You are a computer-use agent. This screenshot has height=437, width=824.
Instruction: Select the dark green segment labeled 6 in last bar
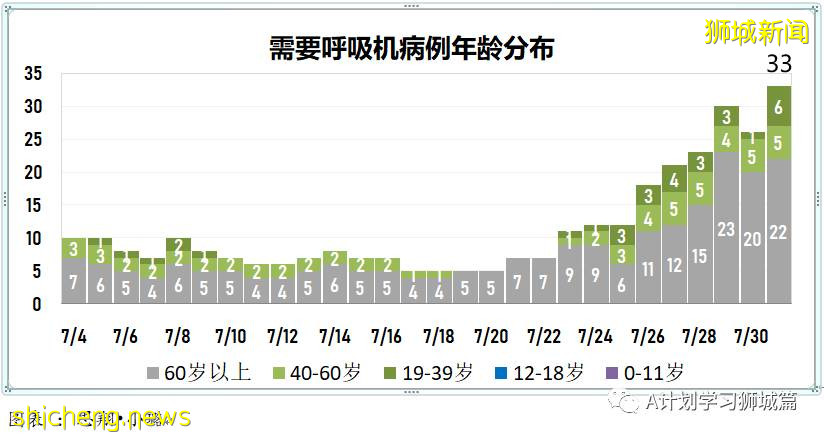coord(778,106)
